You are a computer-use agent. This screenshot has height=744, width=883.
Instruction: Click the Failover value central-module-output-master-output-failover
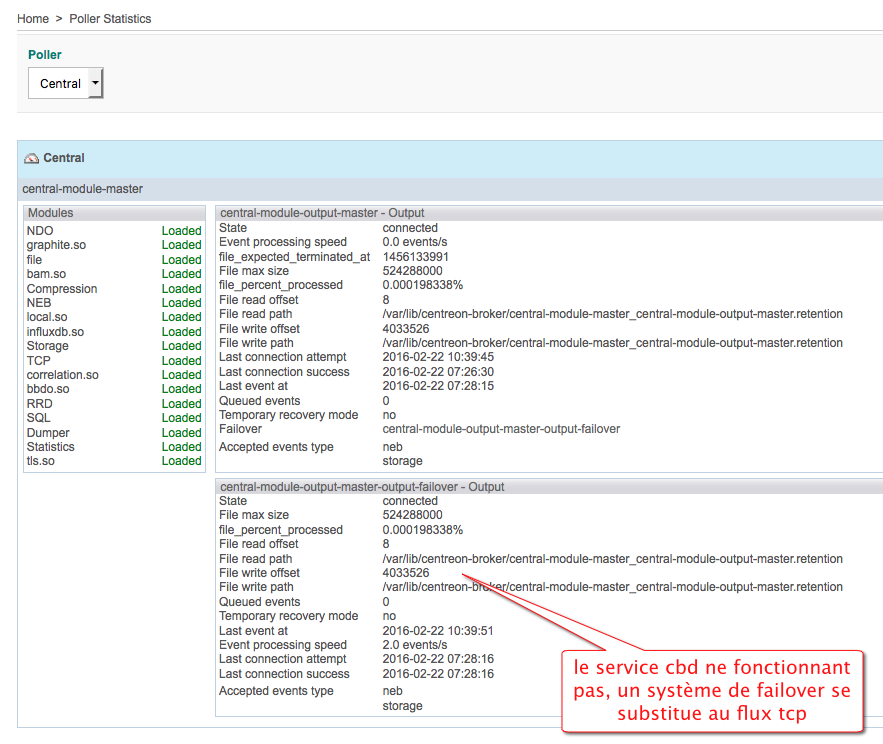tap(501, 429)
